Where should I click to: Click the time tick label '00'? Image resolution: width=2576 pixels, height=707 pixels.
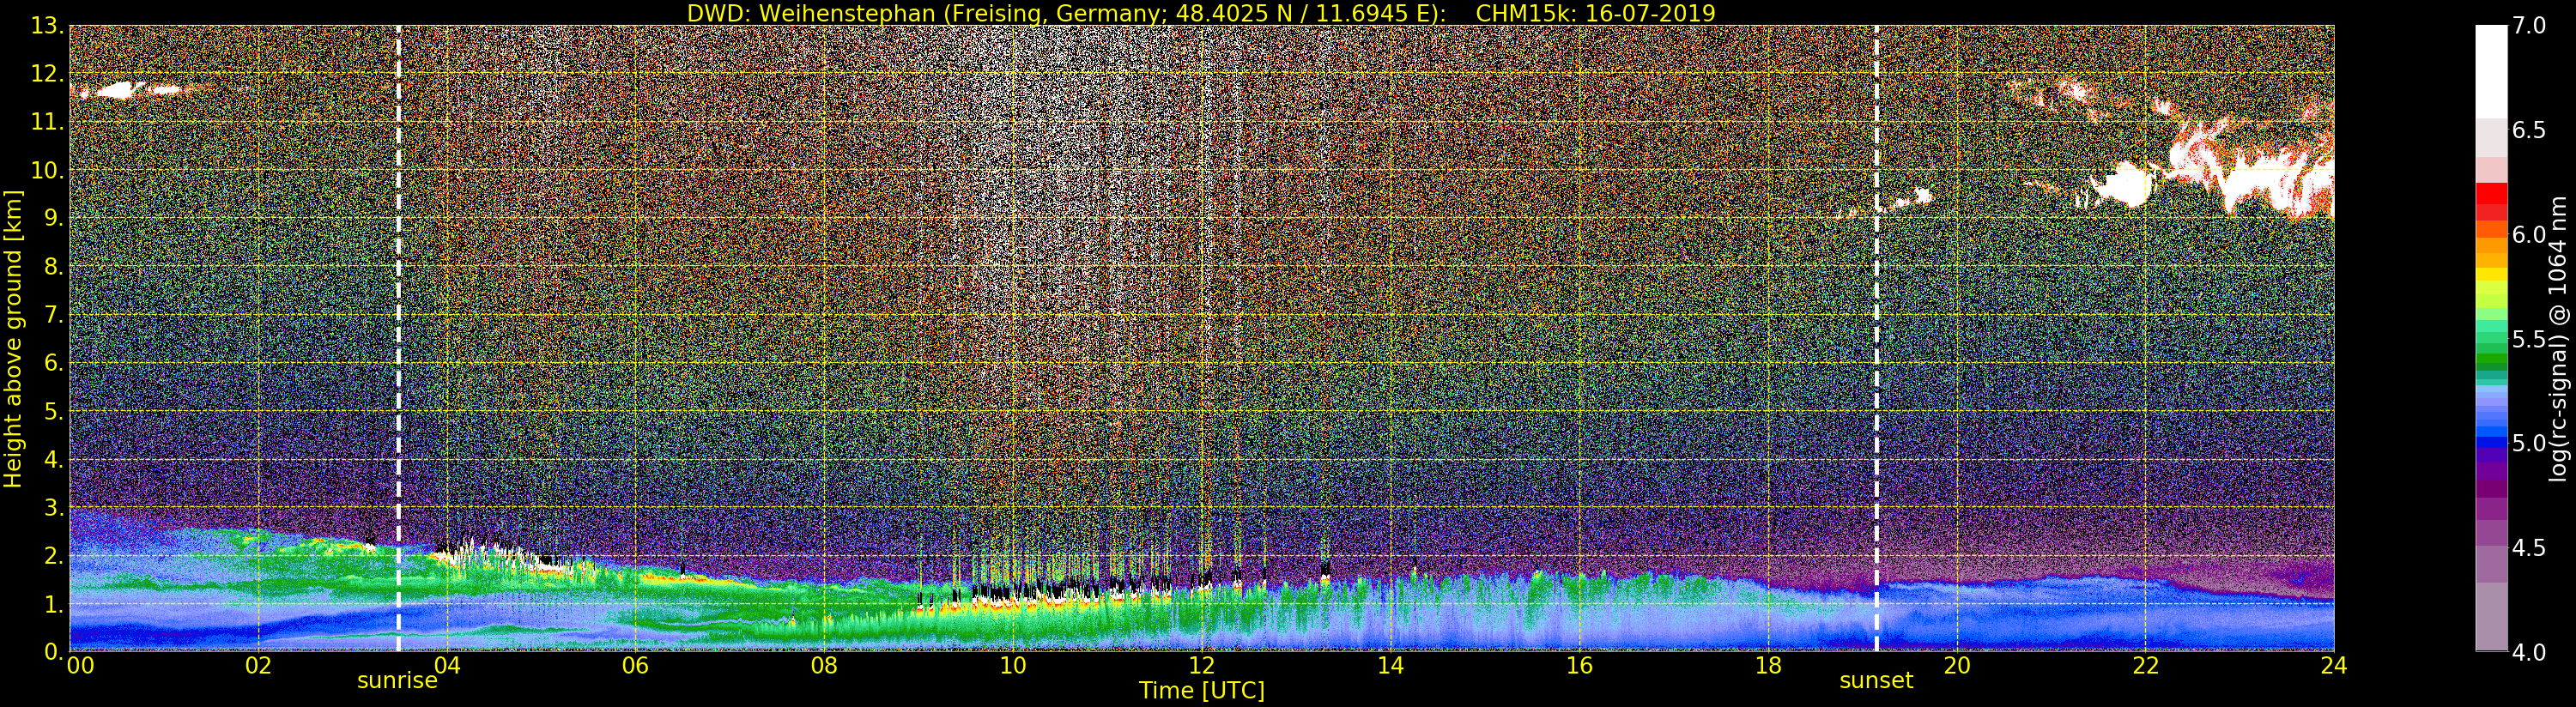pos(80,665)
